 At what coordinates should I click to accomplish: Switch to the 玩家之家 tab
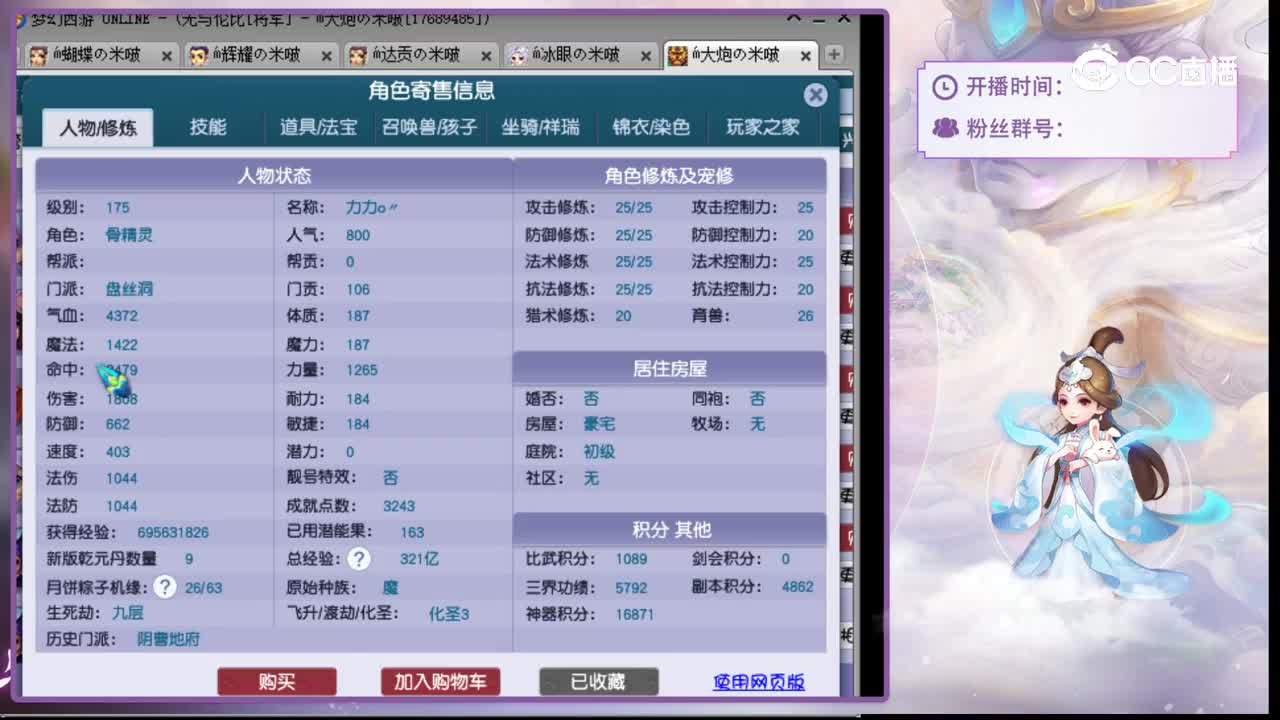coord(763,127)
